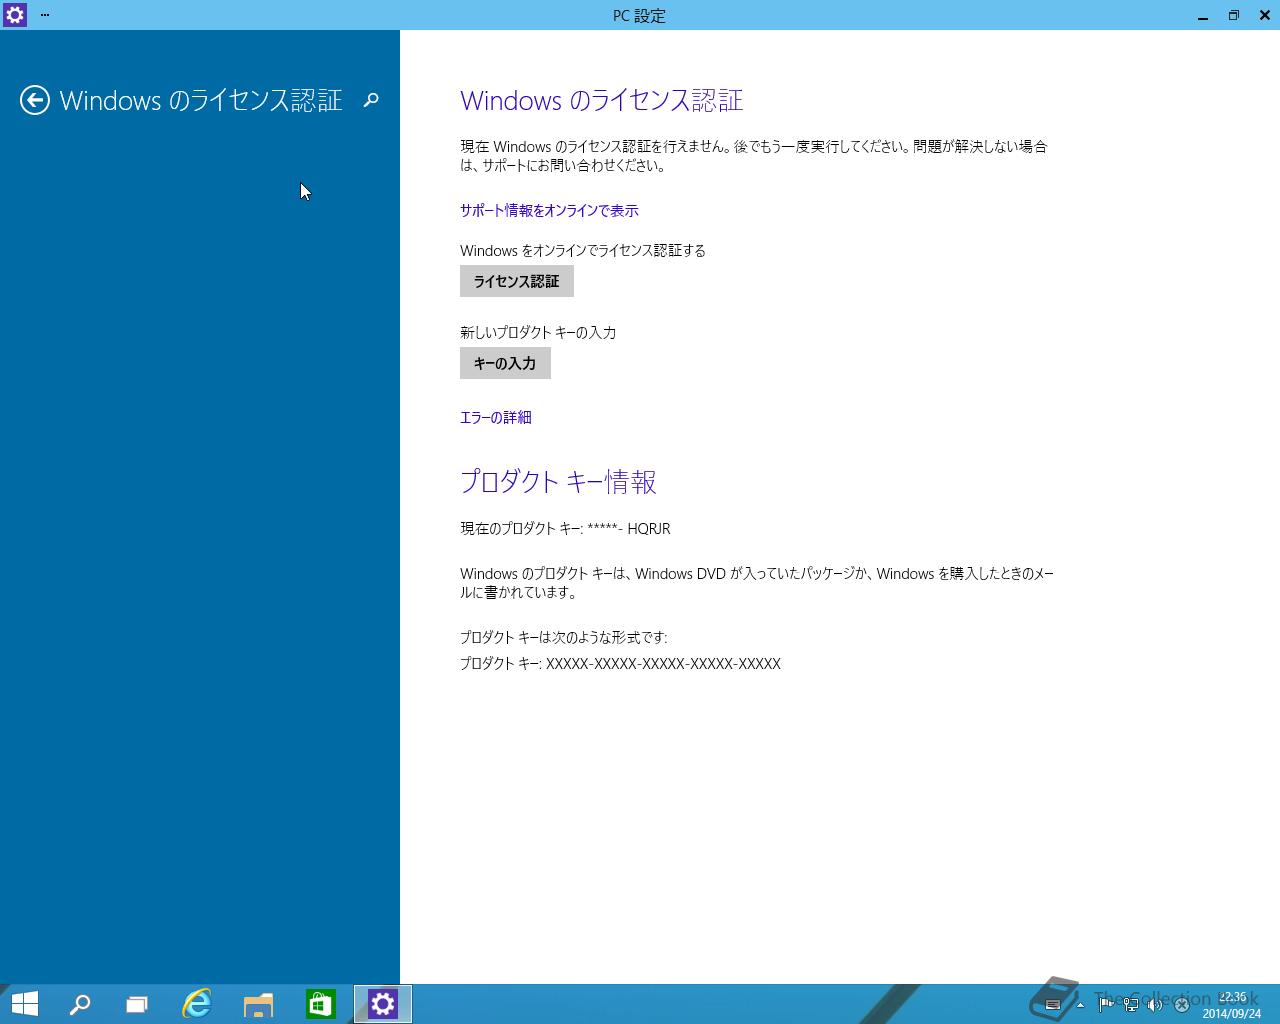Open the Task View taskbar icon
This screenshot has height=1024, width=1280.
pos(137,1004)
